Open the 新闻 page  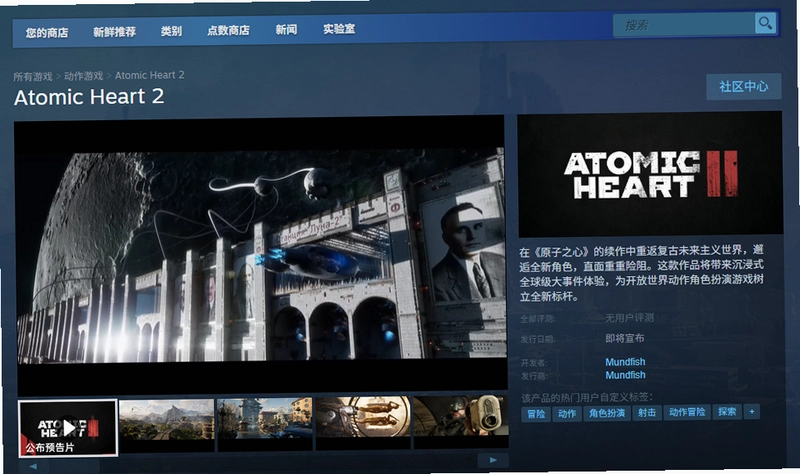click(286, 30)
